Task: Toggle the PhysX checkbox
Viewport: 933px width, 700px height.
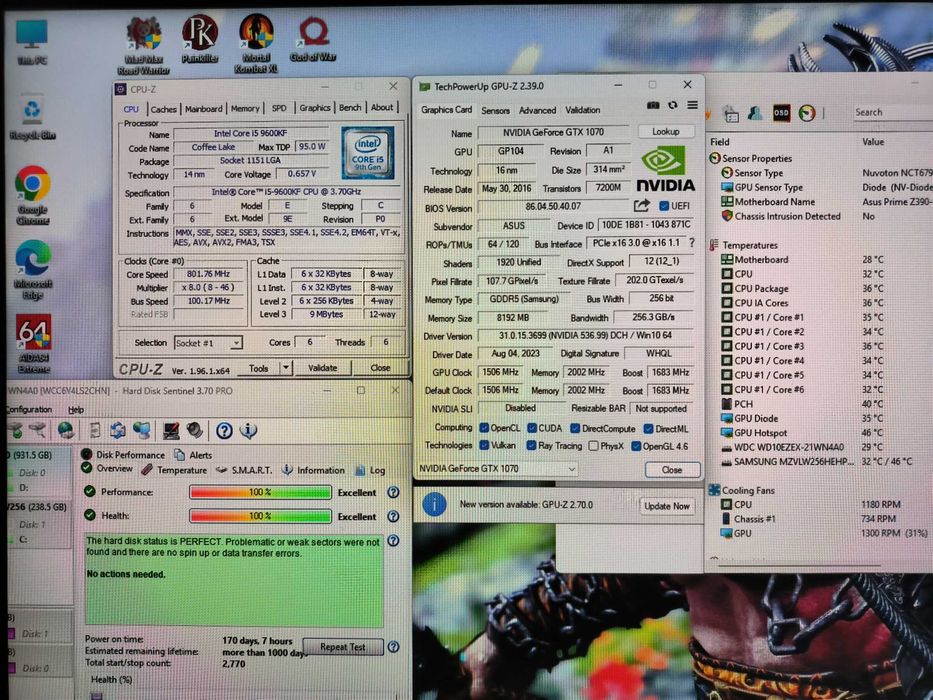Action: point(593,446)
